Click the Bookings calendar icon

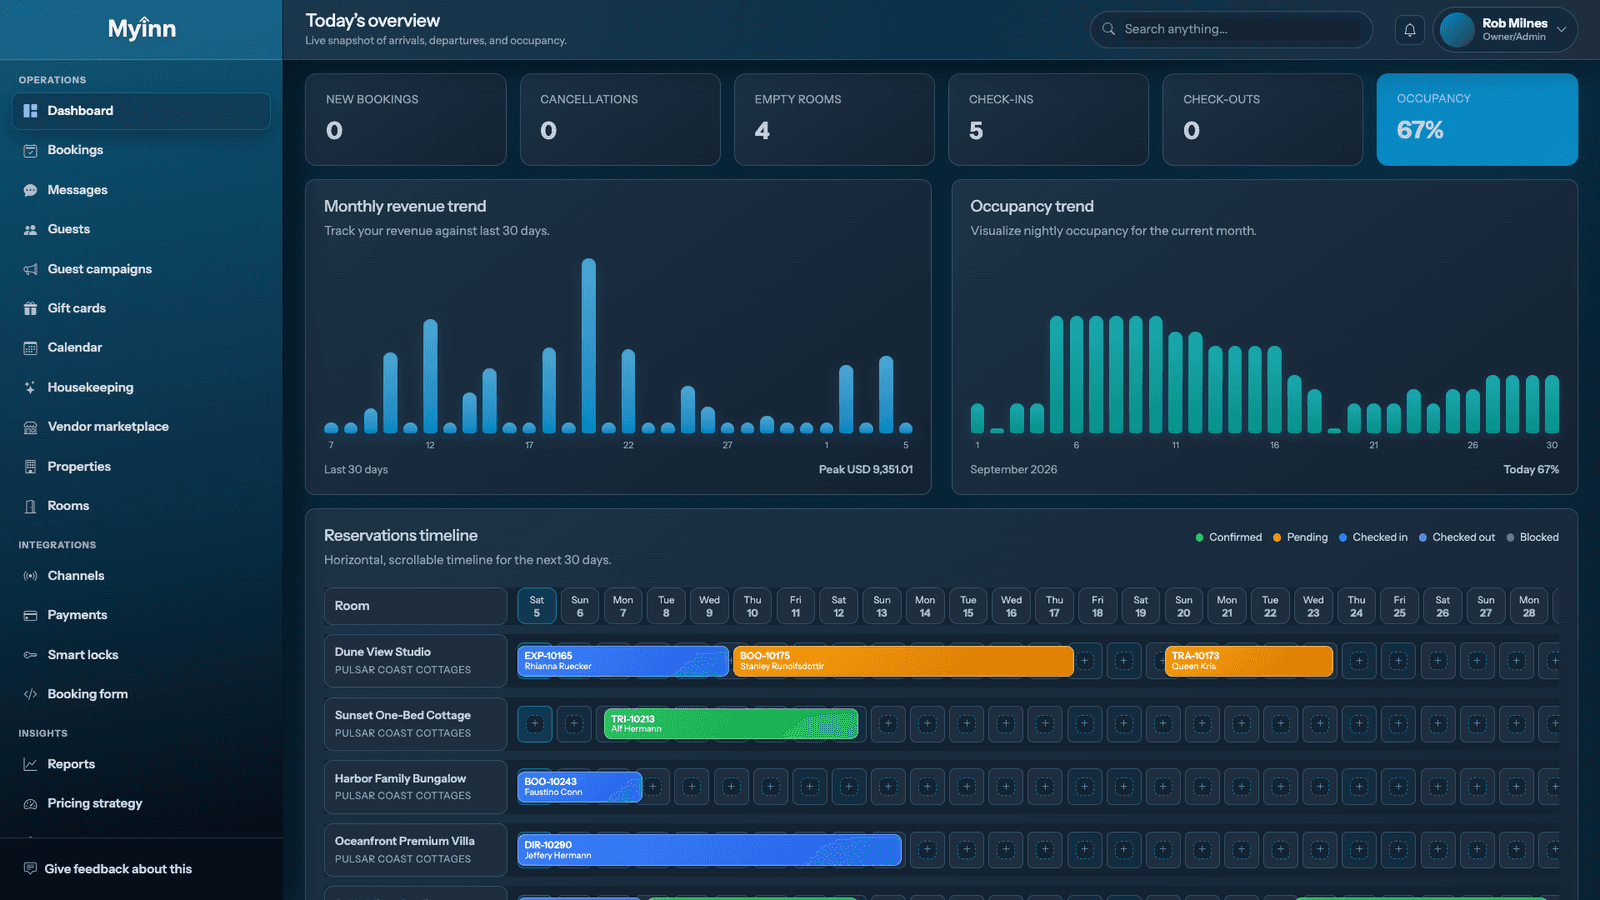30,150
